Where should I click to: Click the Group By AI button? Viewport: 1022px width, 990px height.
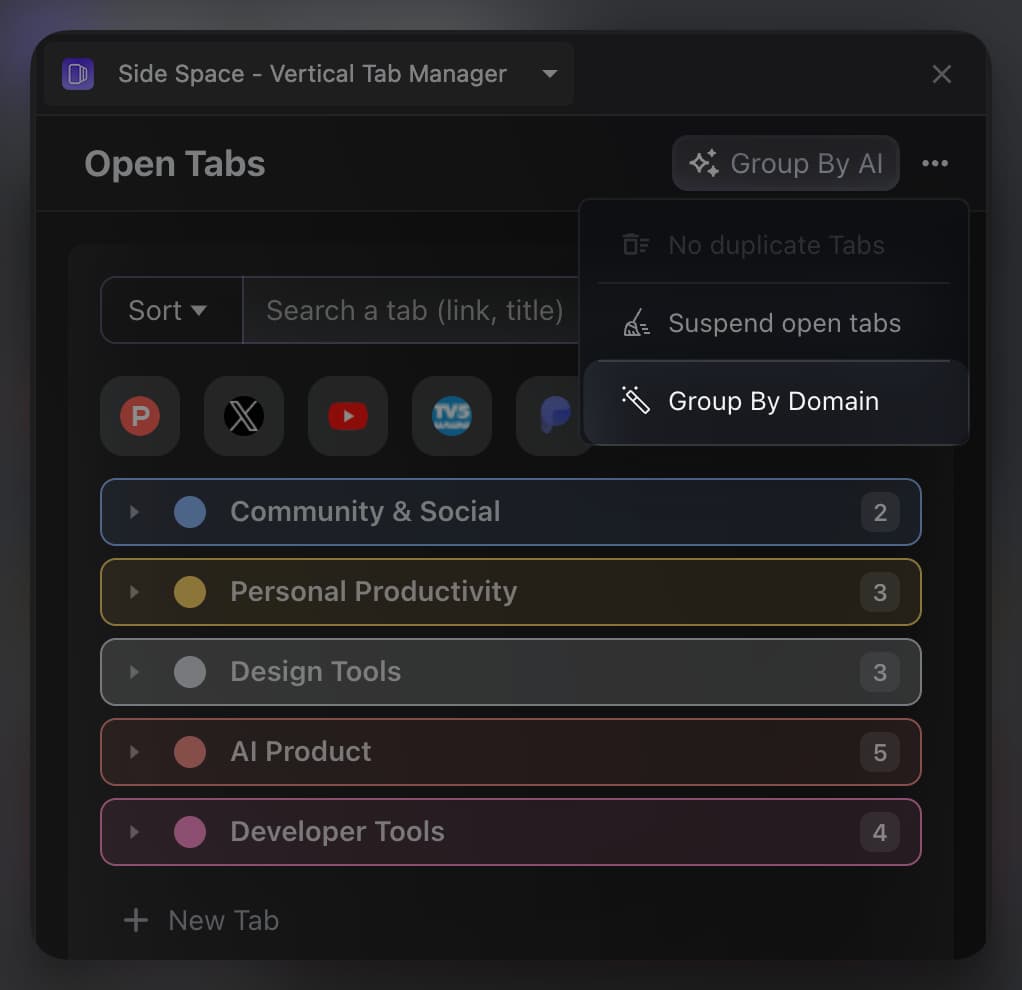click(x=786, y=163)
